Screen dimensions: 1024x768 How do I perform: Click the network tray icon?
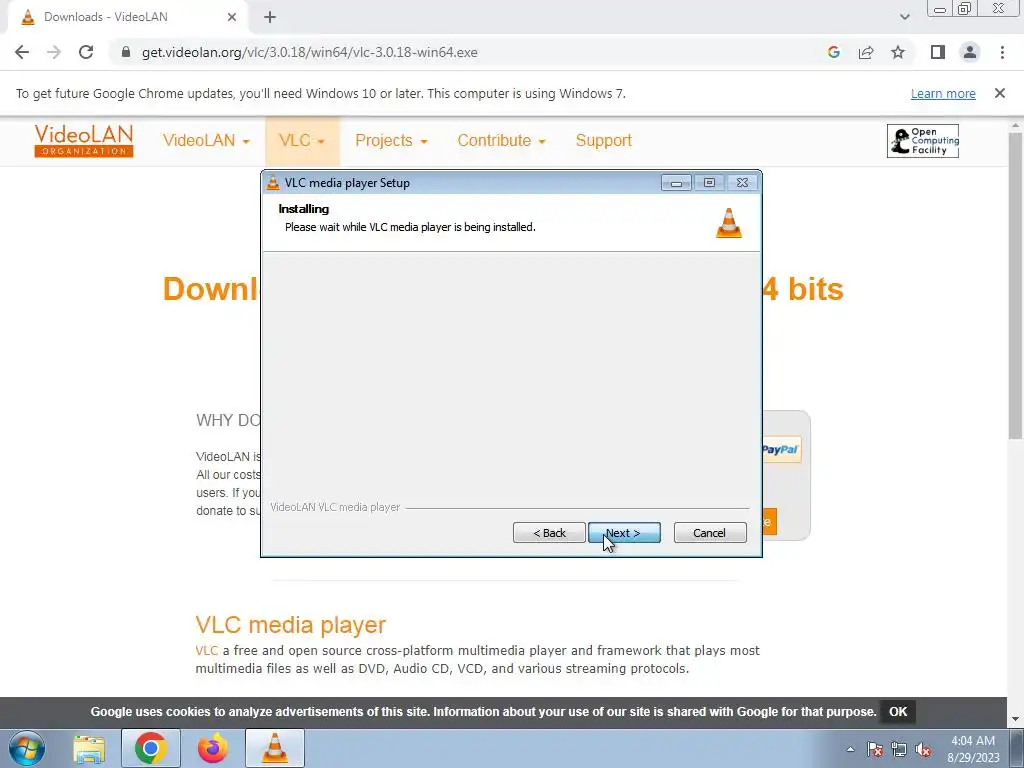899,749
